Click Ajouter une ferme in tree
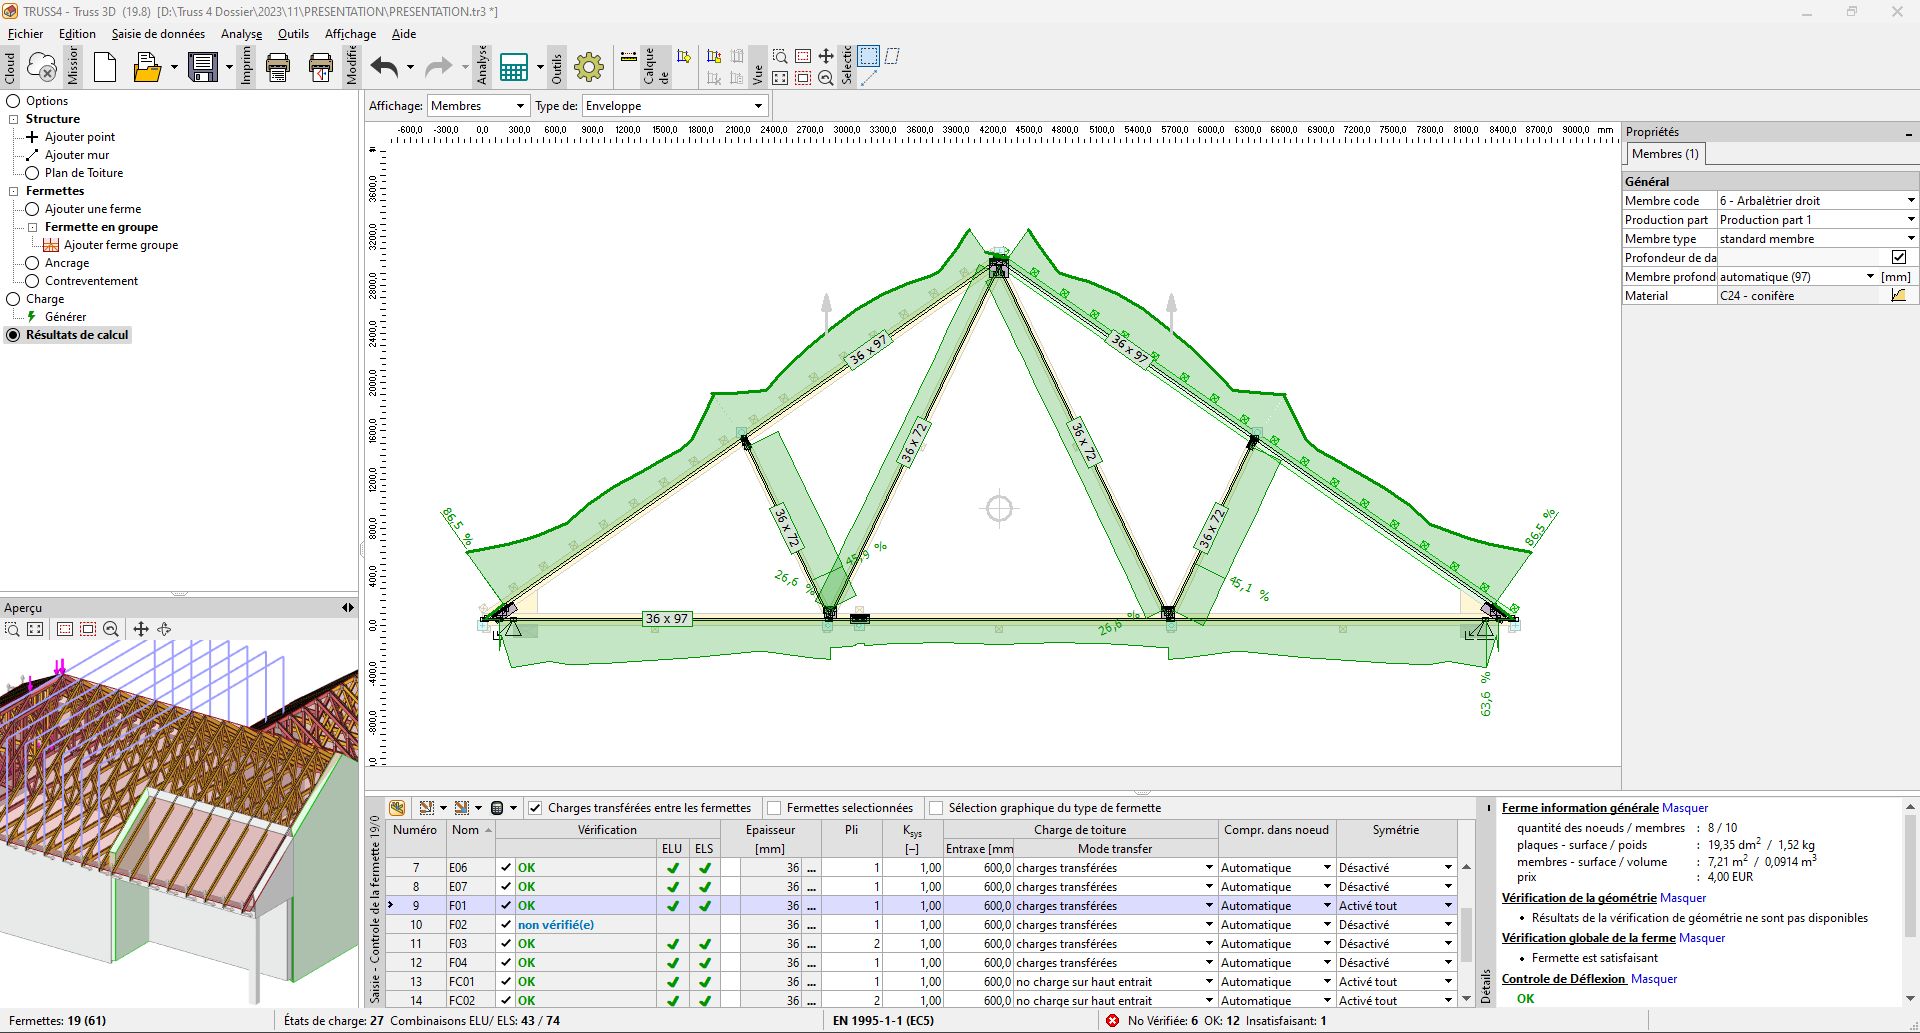The height and width of the screenshot is (1033, 1920). (93, 209)
